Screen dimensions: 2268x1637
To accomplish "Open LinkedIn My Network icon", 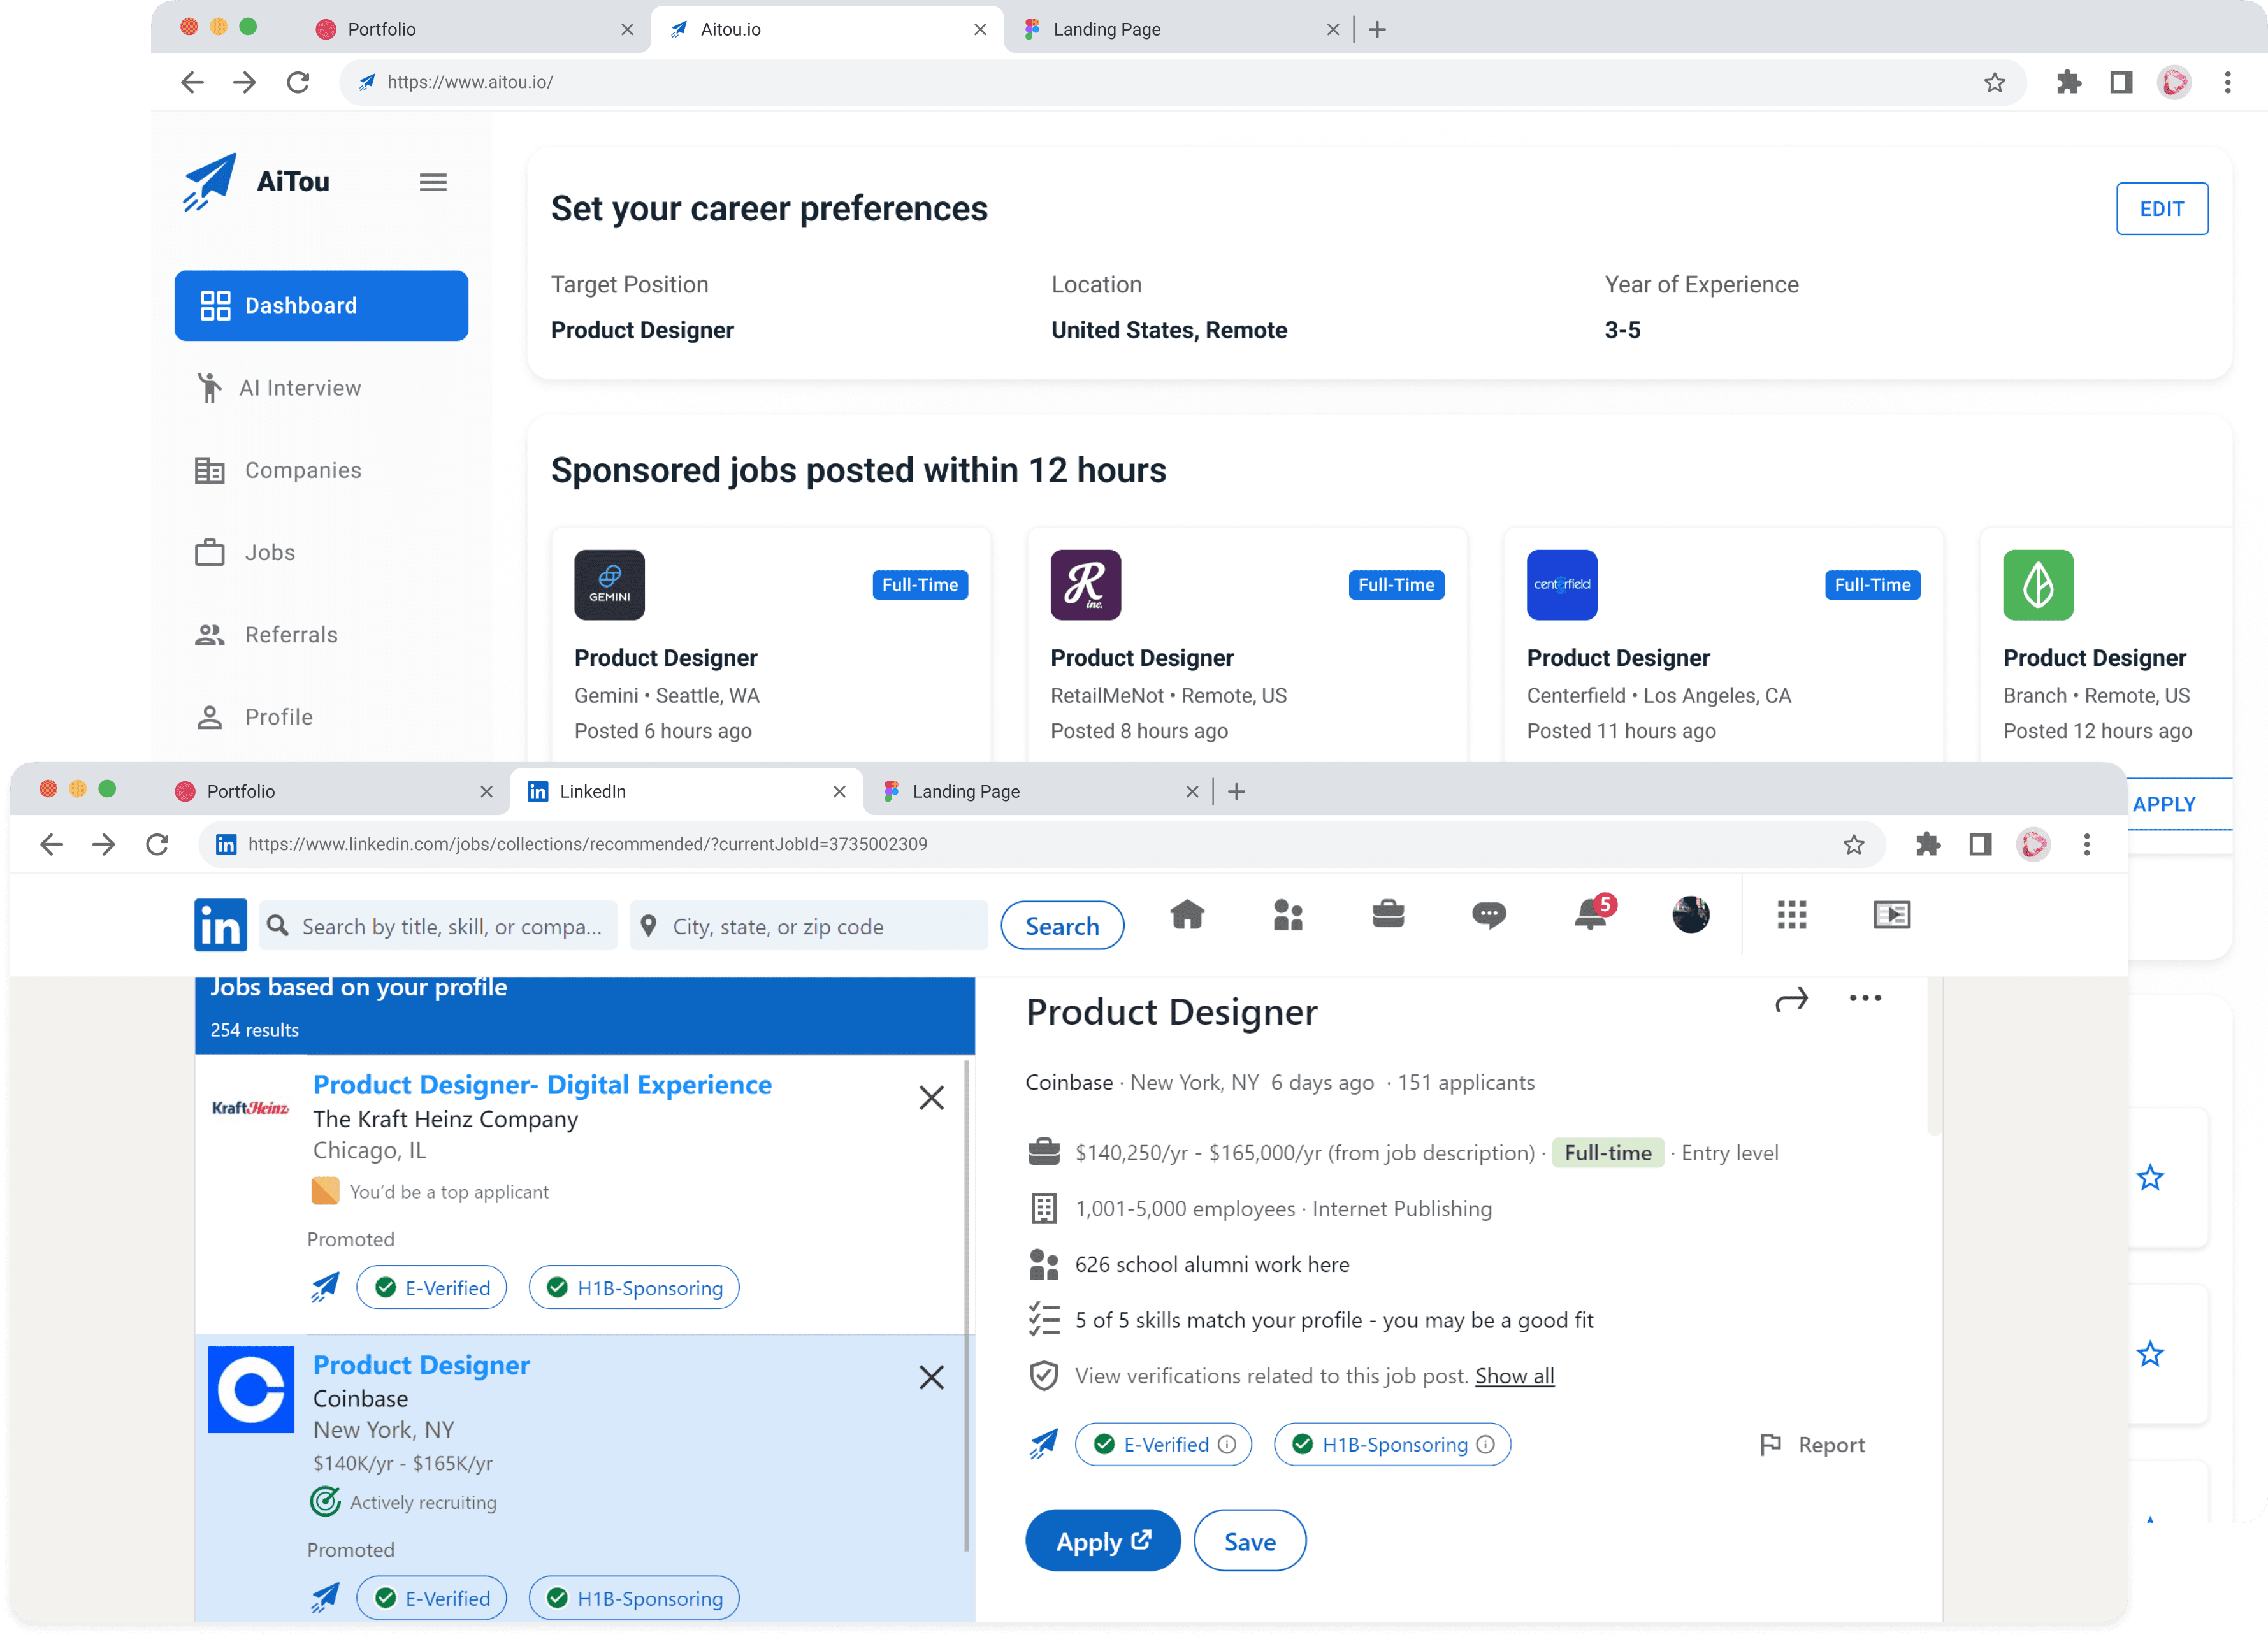I will 1288,914.
